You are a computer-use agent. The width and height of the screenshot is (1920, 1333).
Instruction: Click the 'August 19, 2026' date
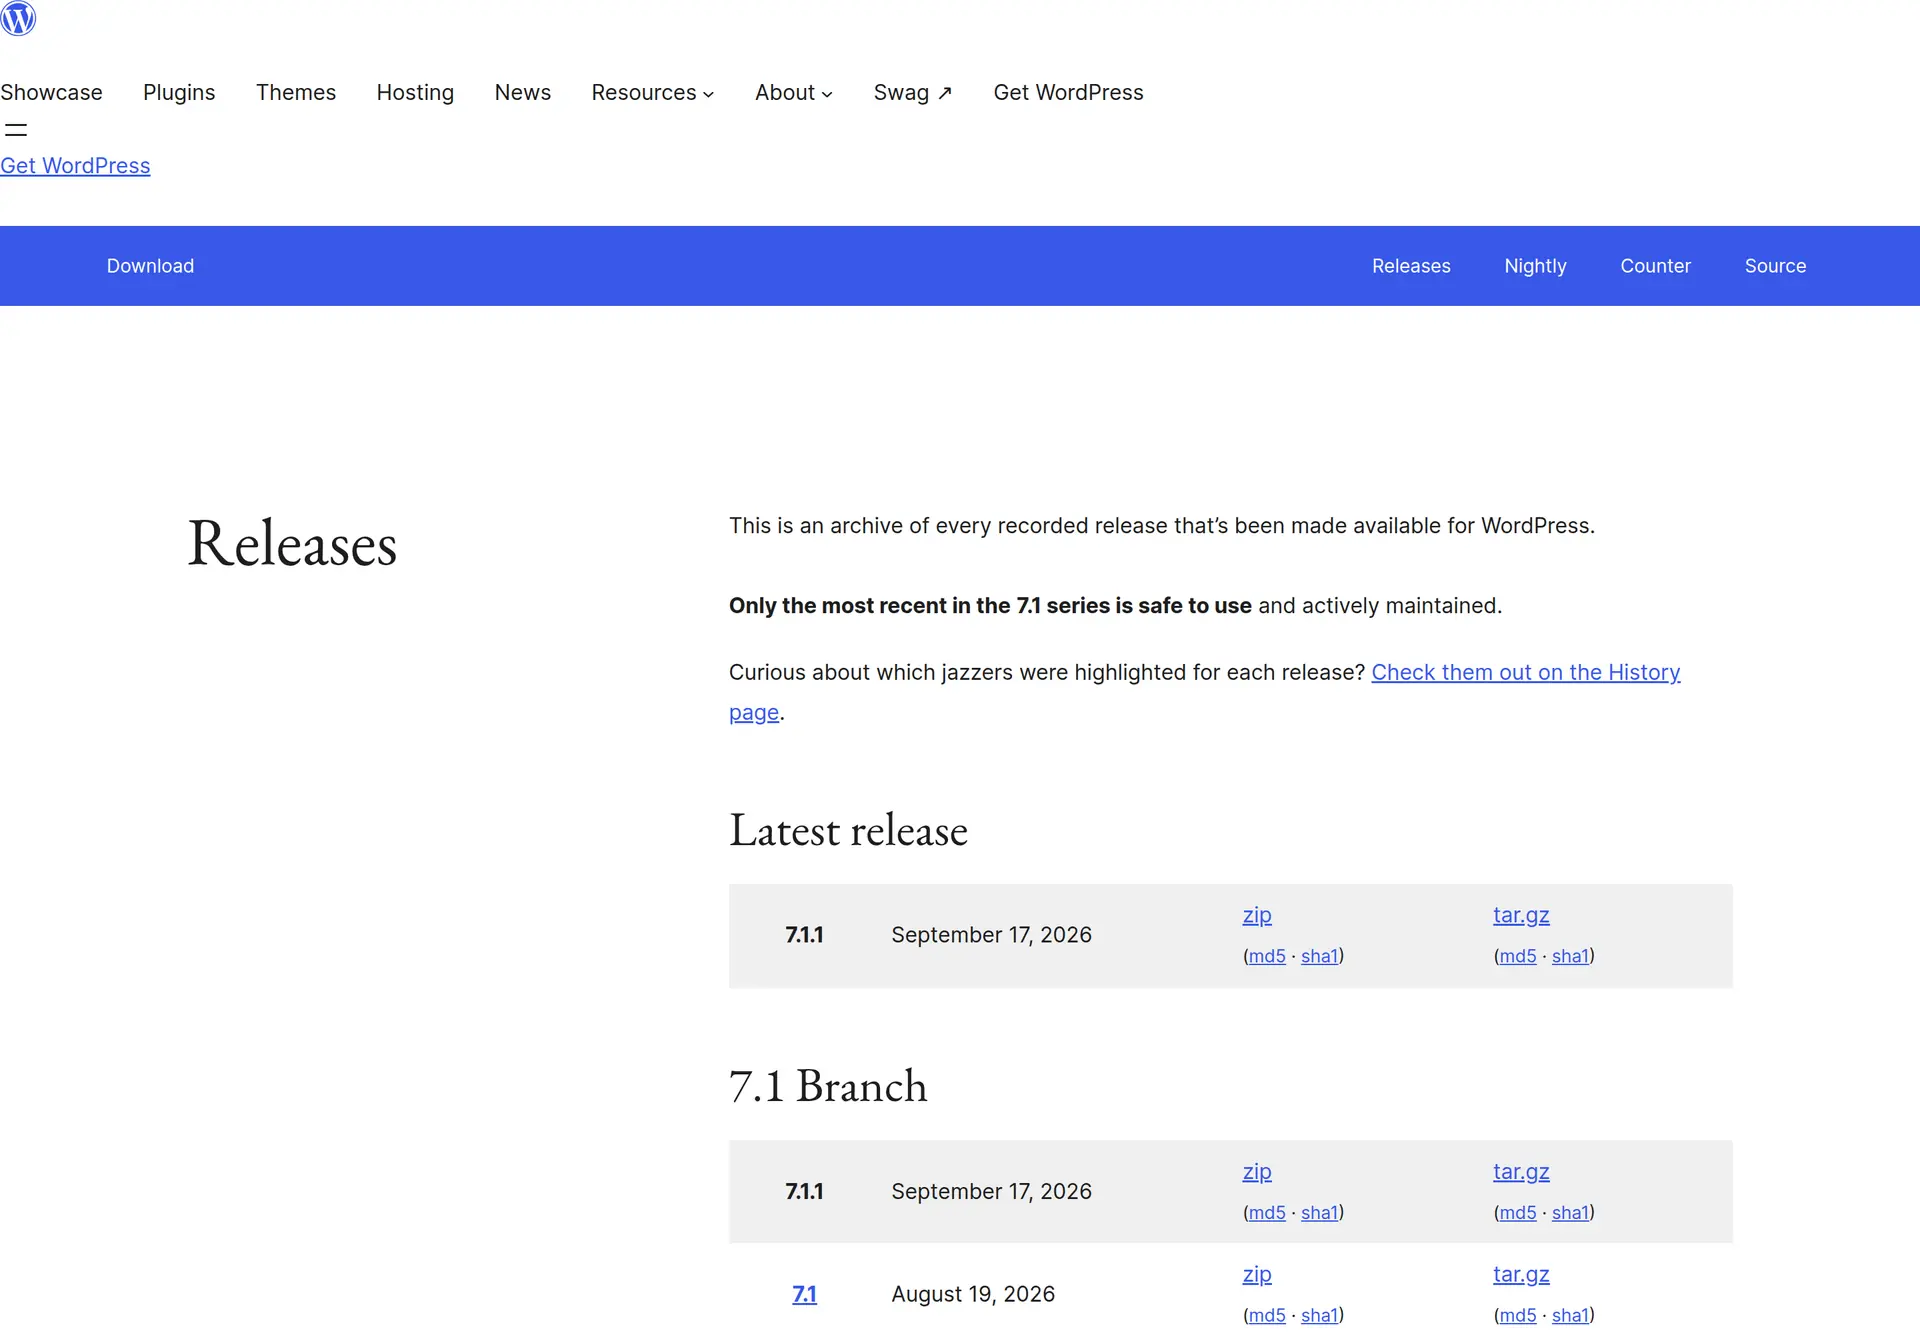pyautogui.click(x=973, y=1294)
